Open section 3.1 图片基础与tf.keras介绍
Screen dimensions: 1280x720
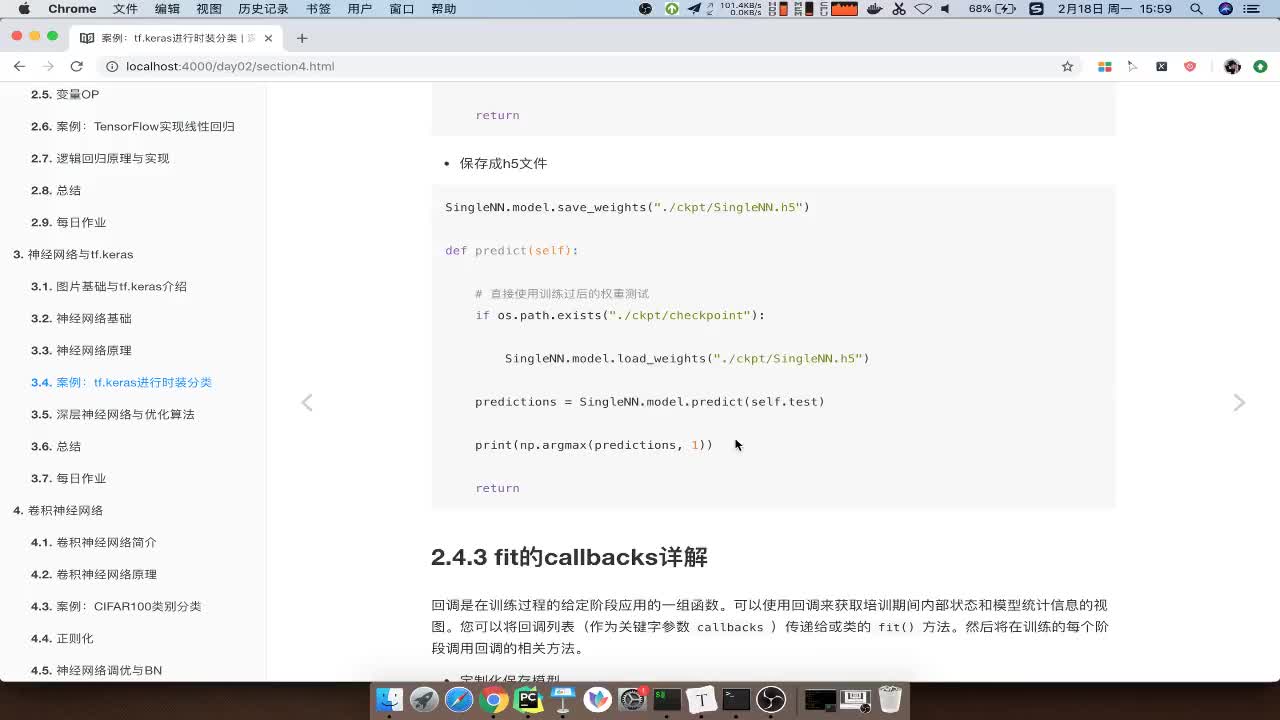[x=109, y=286]
